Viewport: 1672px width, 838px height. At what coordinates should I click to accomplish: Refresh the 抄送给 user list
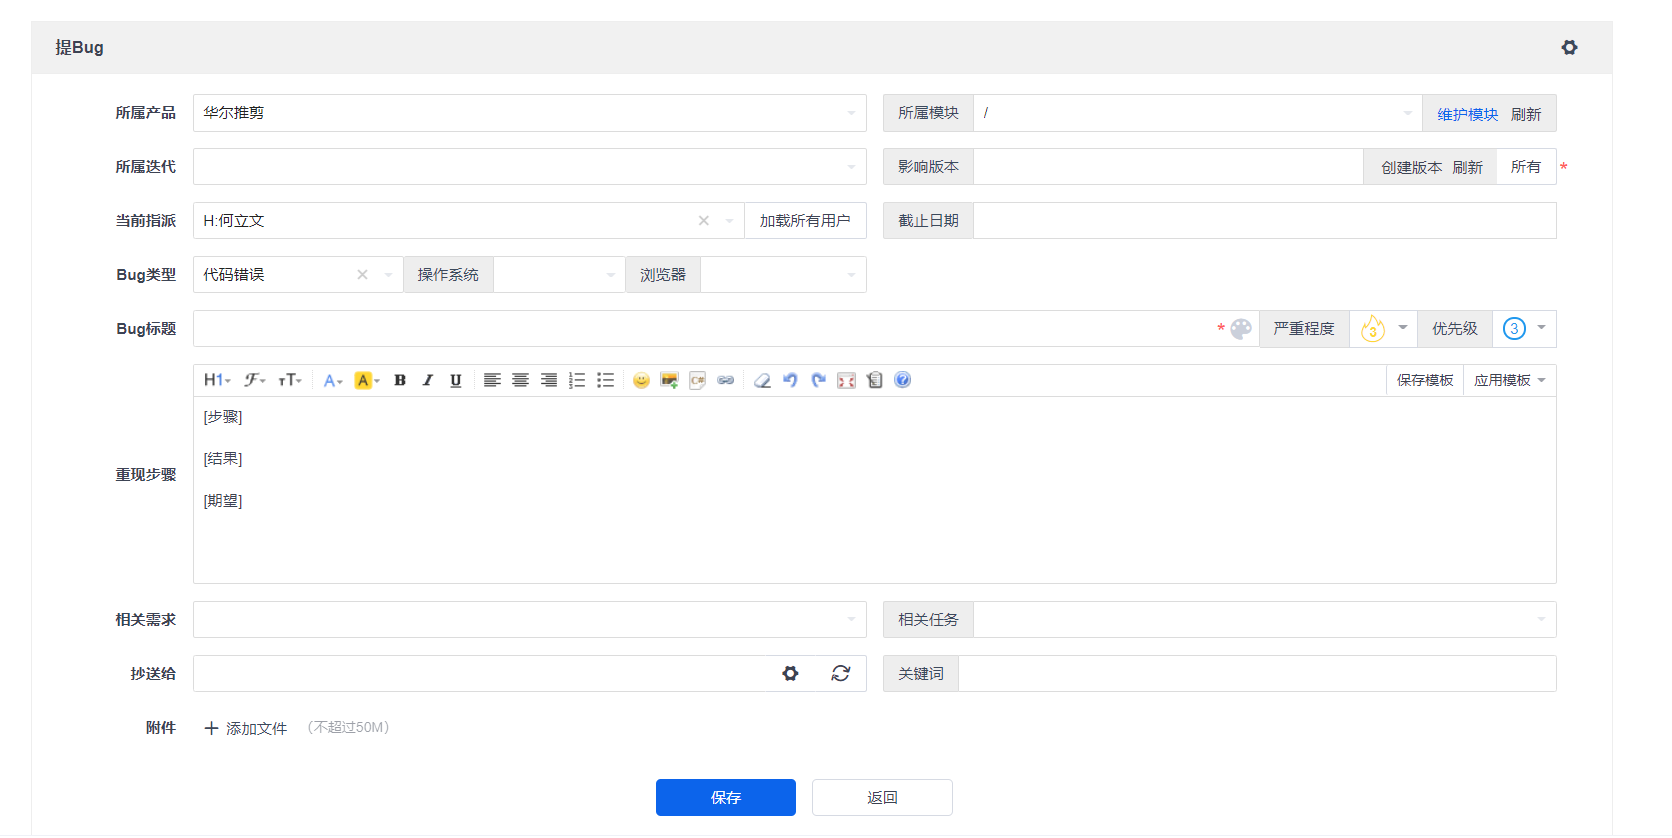pyautogui.click(x=841, y=674)
